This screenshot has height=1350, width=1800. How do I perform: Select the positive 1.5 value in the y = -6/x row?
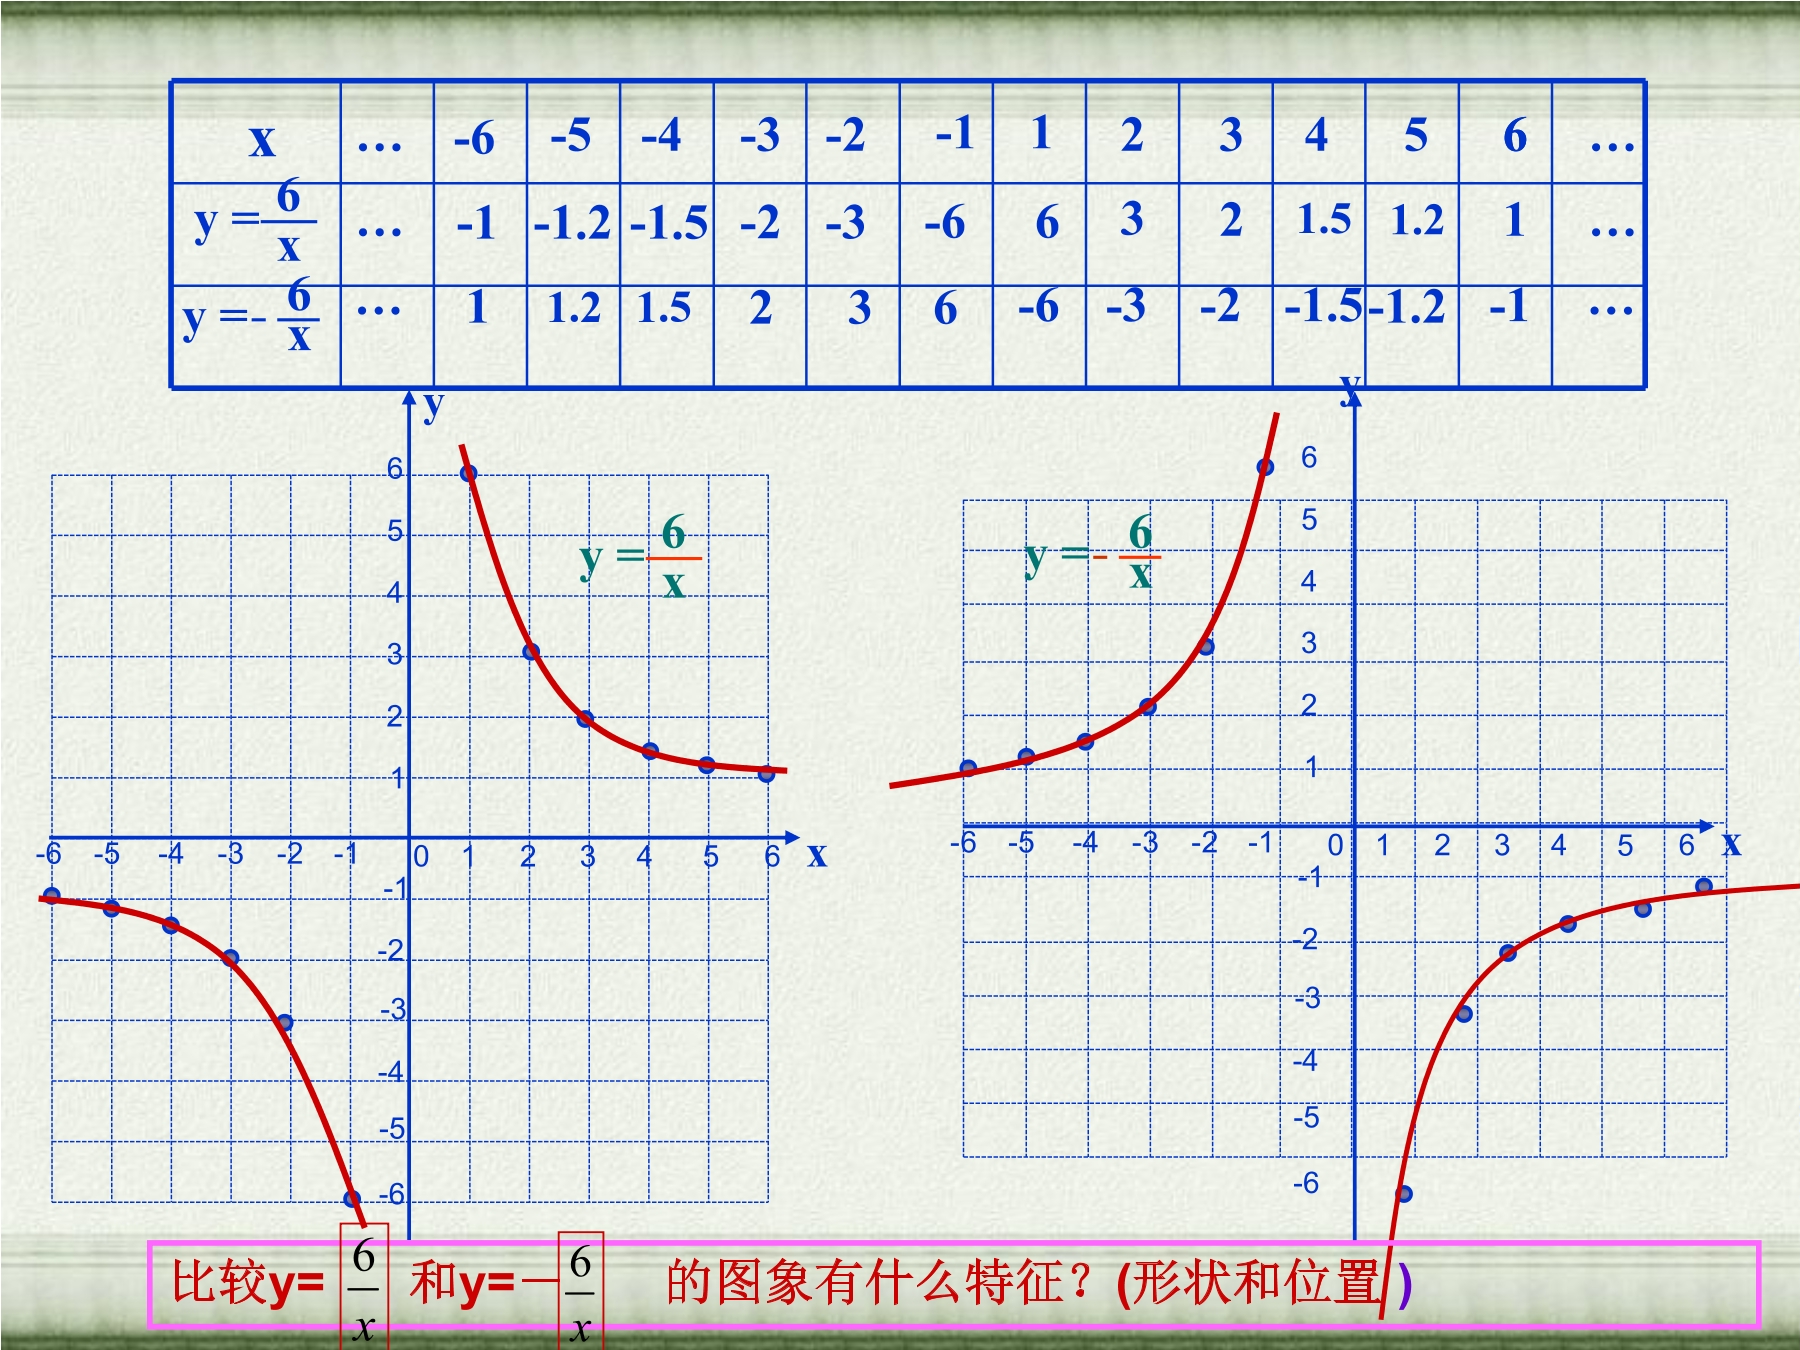[665, 308]
